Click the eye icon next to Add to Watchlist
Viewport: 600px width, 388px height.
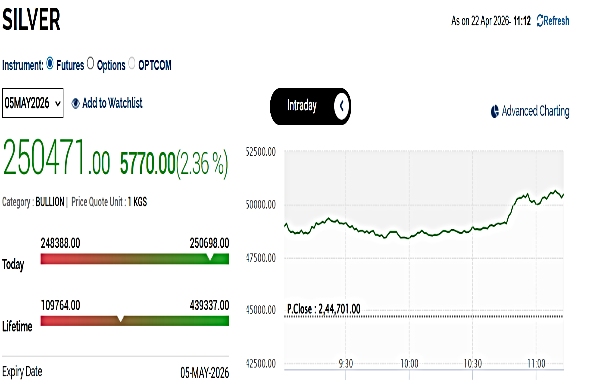point(75,103)
